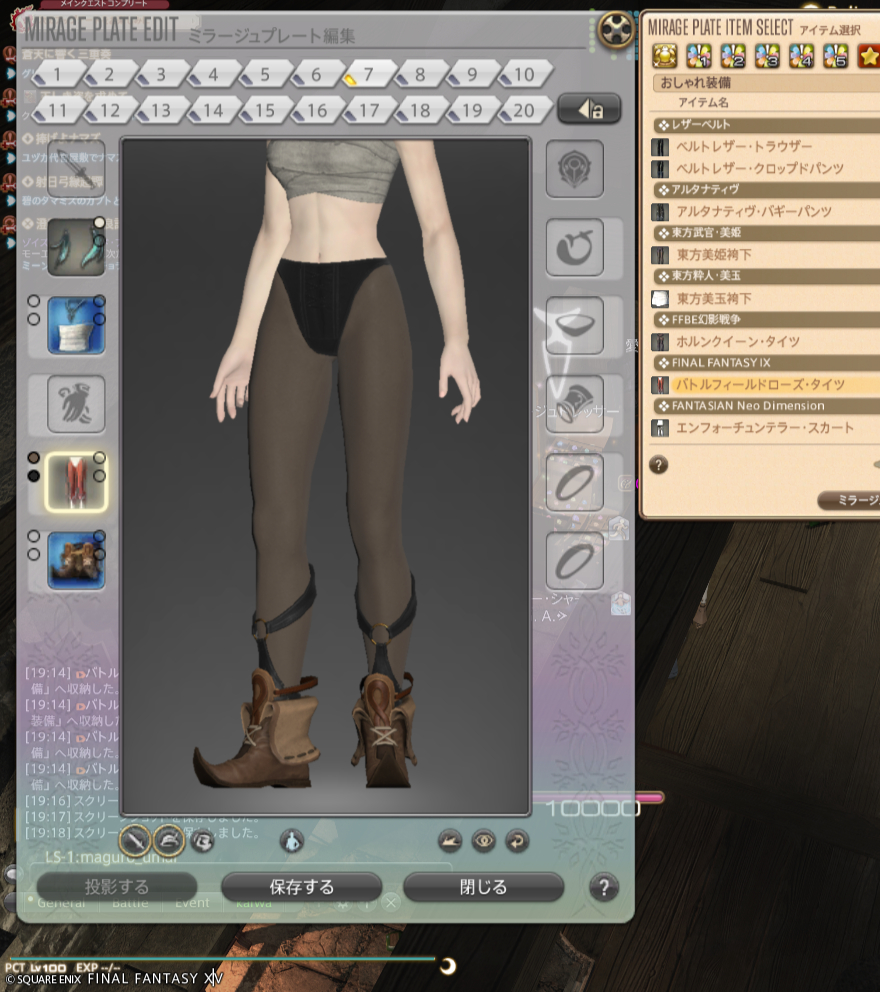Click the first dye color dot on legs slot
This screenshot has height=992, width=880.
(x=33, y=458)
